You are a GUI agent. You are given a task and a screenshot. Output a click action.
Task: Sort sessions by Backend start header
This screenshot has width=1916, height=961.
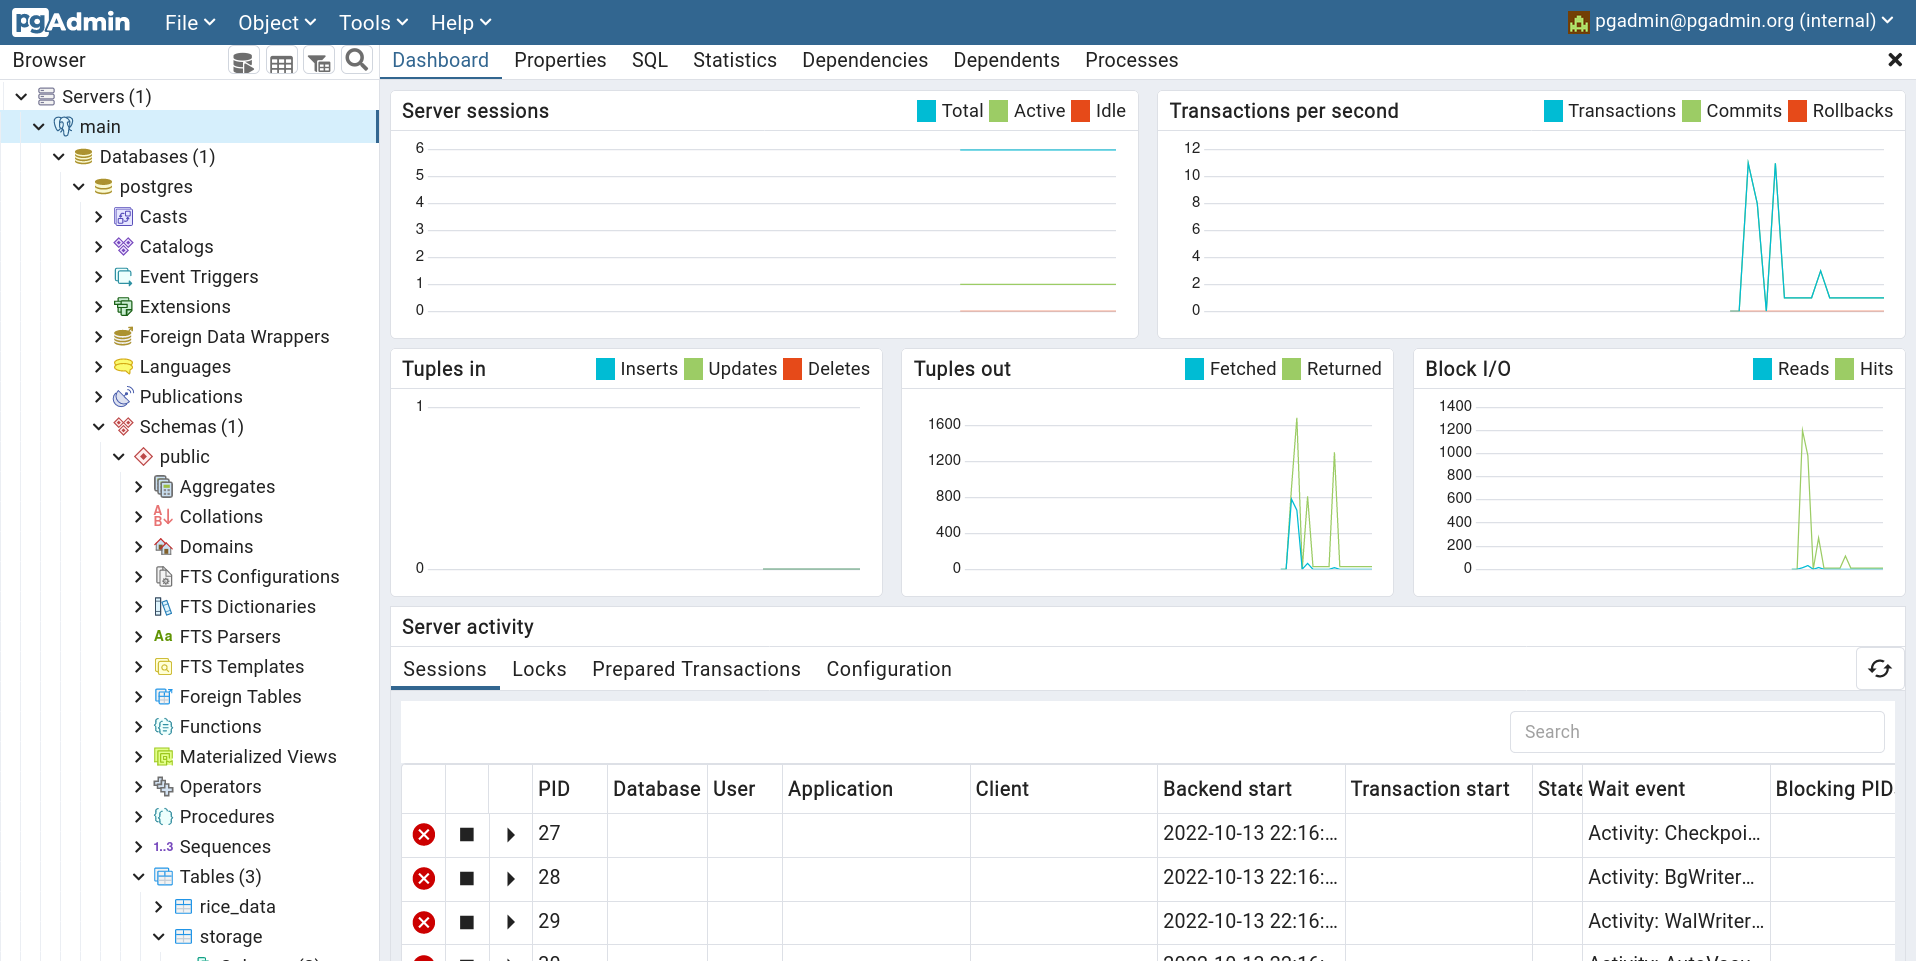coord(1227,789)
